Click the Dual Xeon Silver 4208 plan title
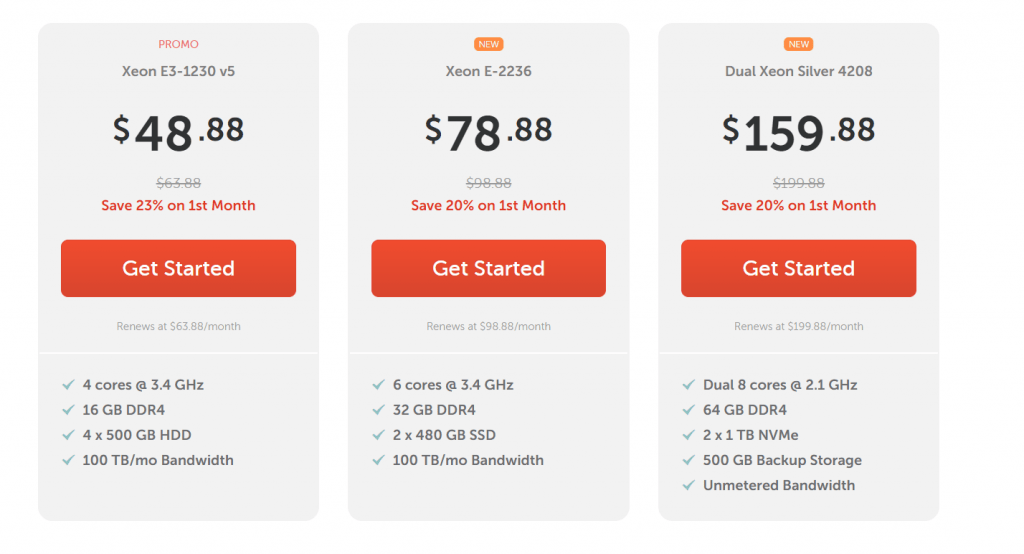 pyautogui.click(x=798, y=71)
